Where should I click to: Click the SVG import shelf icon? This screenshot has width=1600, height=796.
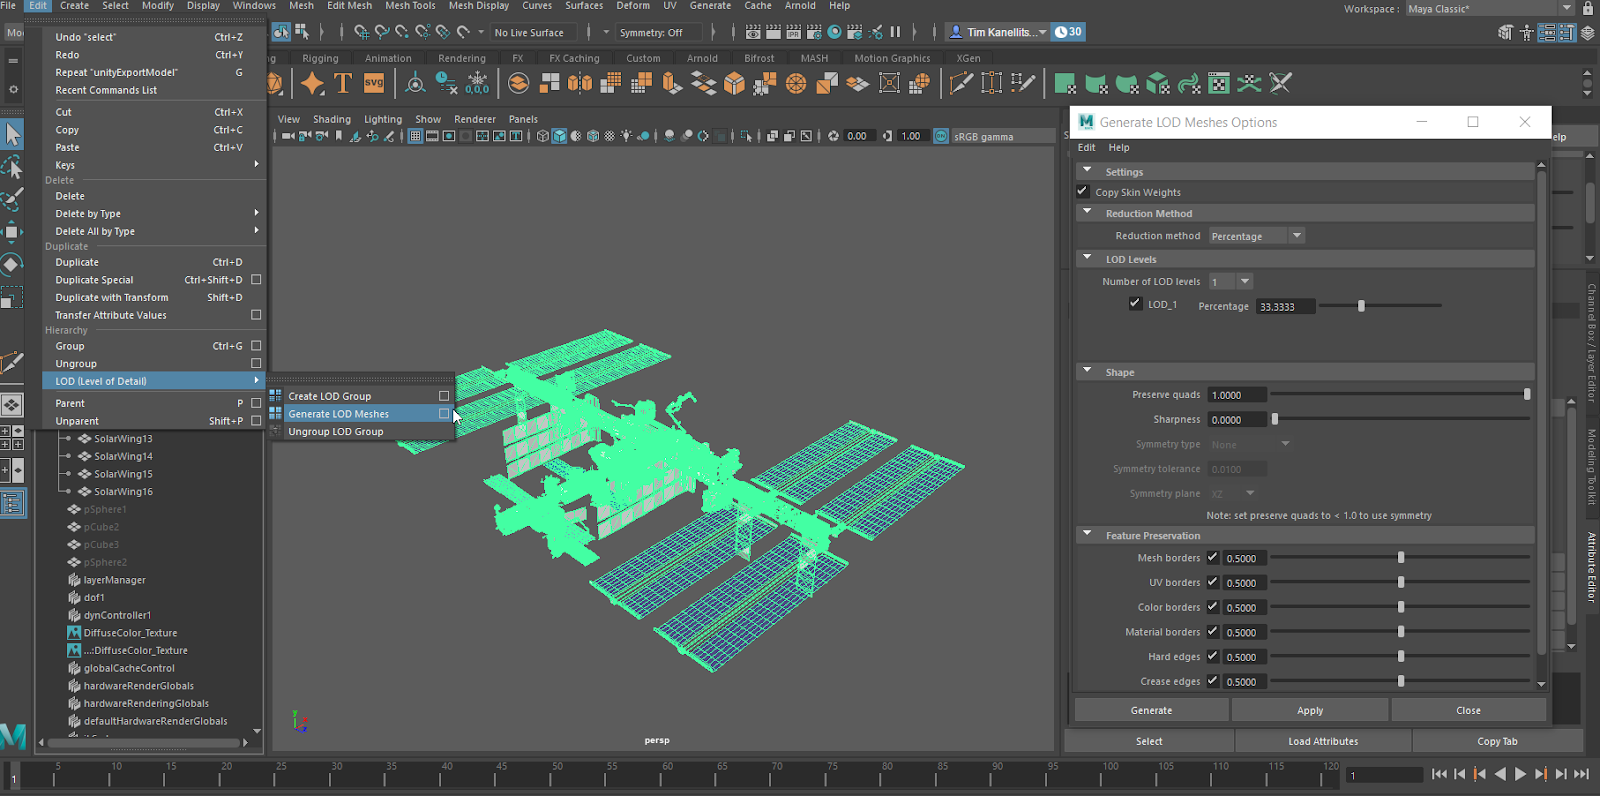point(374,84)
